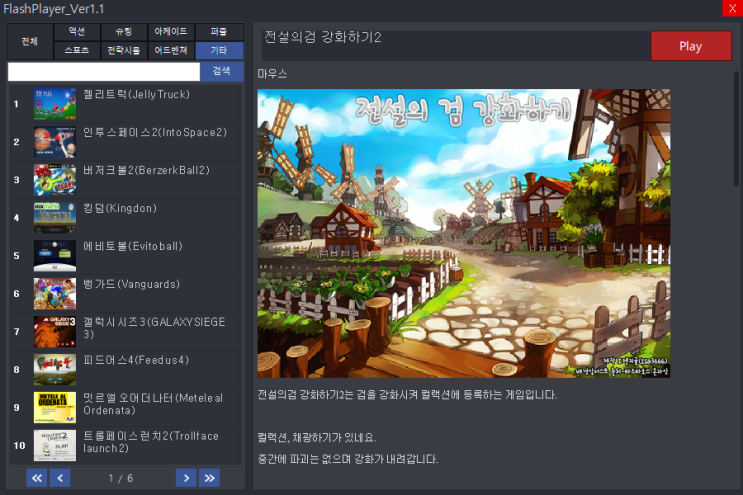Click the 전설의검 강화하기2 game title
The image size is (743, 495).
pos(322,37)
